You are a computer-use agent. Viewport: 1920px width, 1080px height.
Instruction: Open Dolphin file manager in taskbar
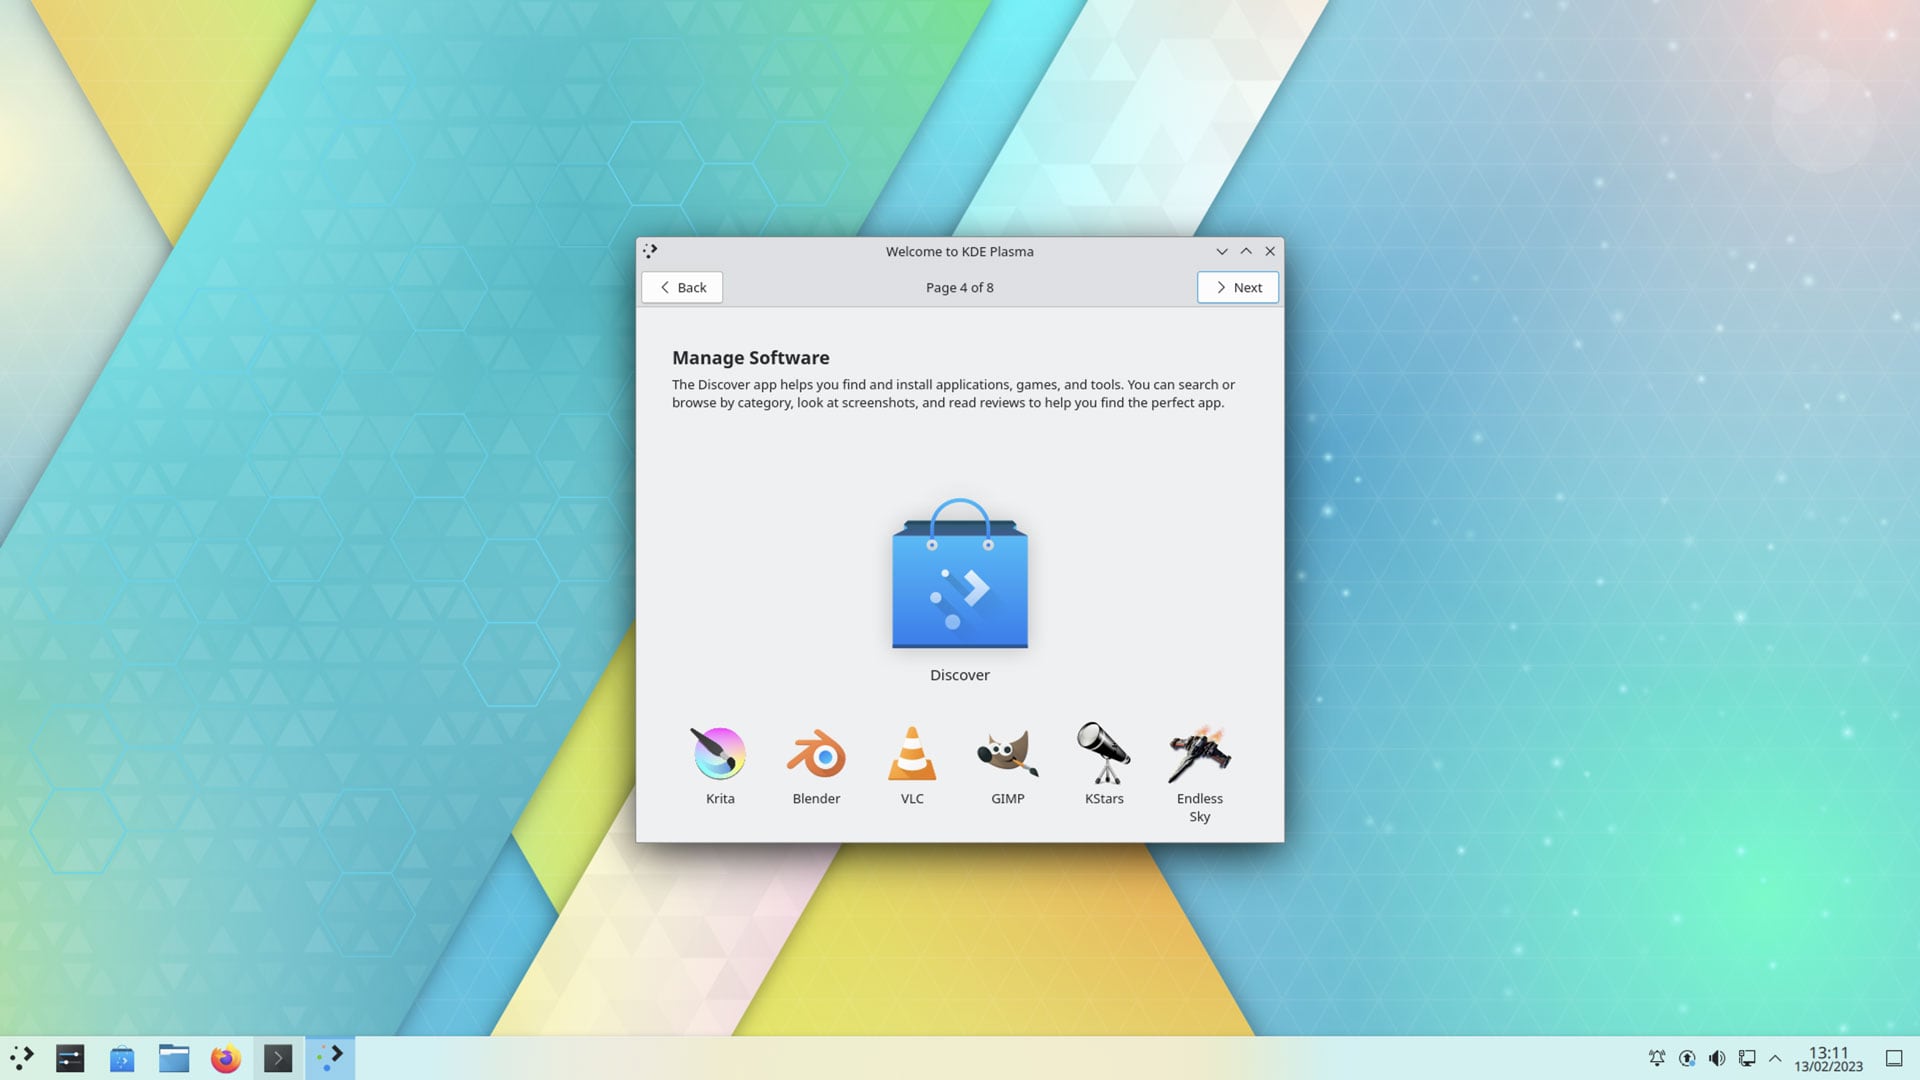pos(174,1058)
